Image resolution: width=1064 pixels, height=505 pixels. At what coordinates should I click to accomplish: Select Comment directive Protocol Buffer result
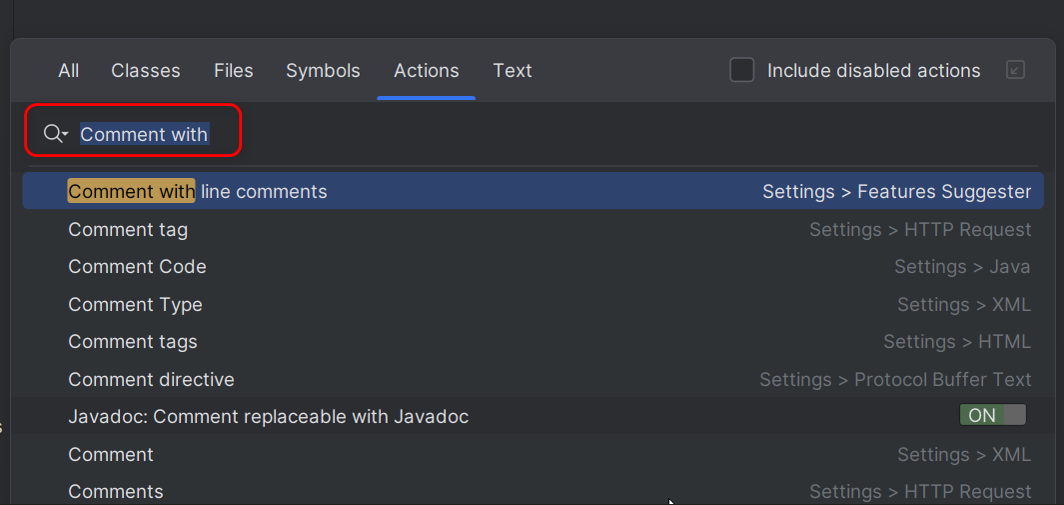pyautogui.click(x=533, y=379)
